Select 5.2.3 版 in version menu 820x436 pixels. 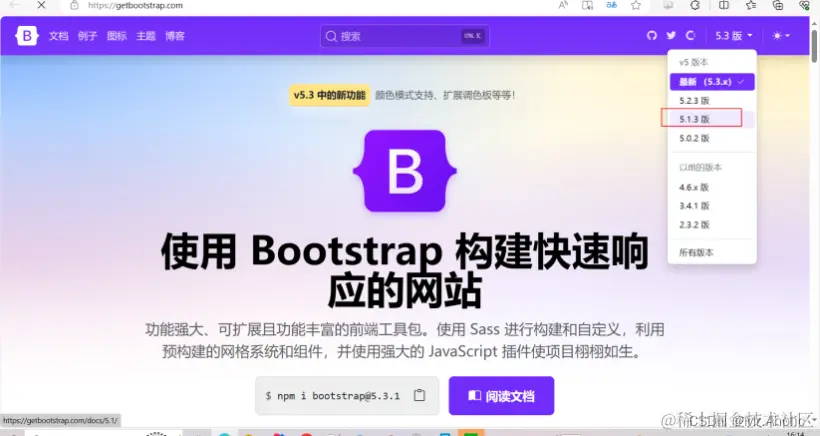click(x=712, y=100)
